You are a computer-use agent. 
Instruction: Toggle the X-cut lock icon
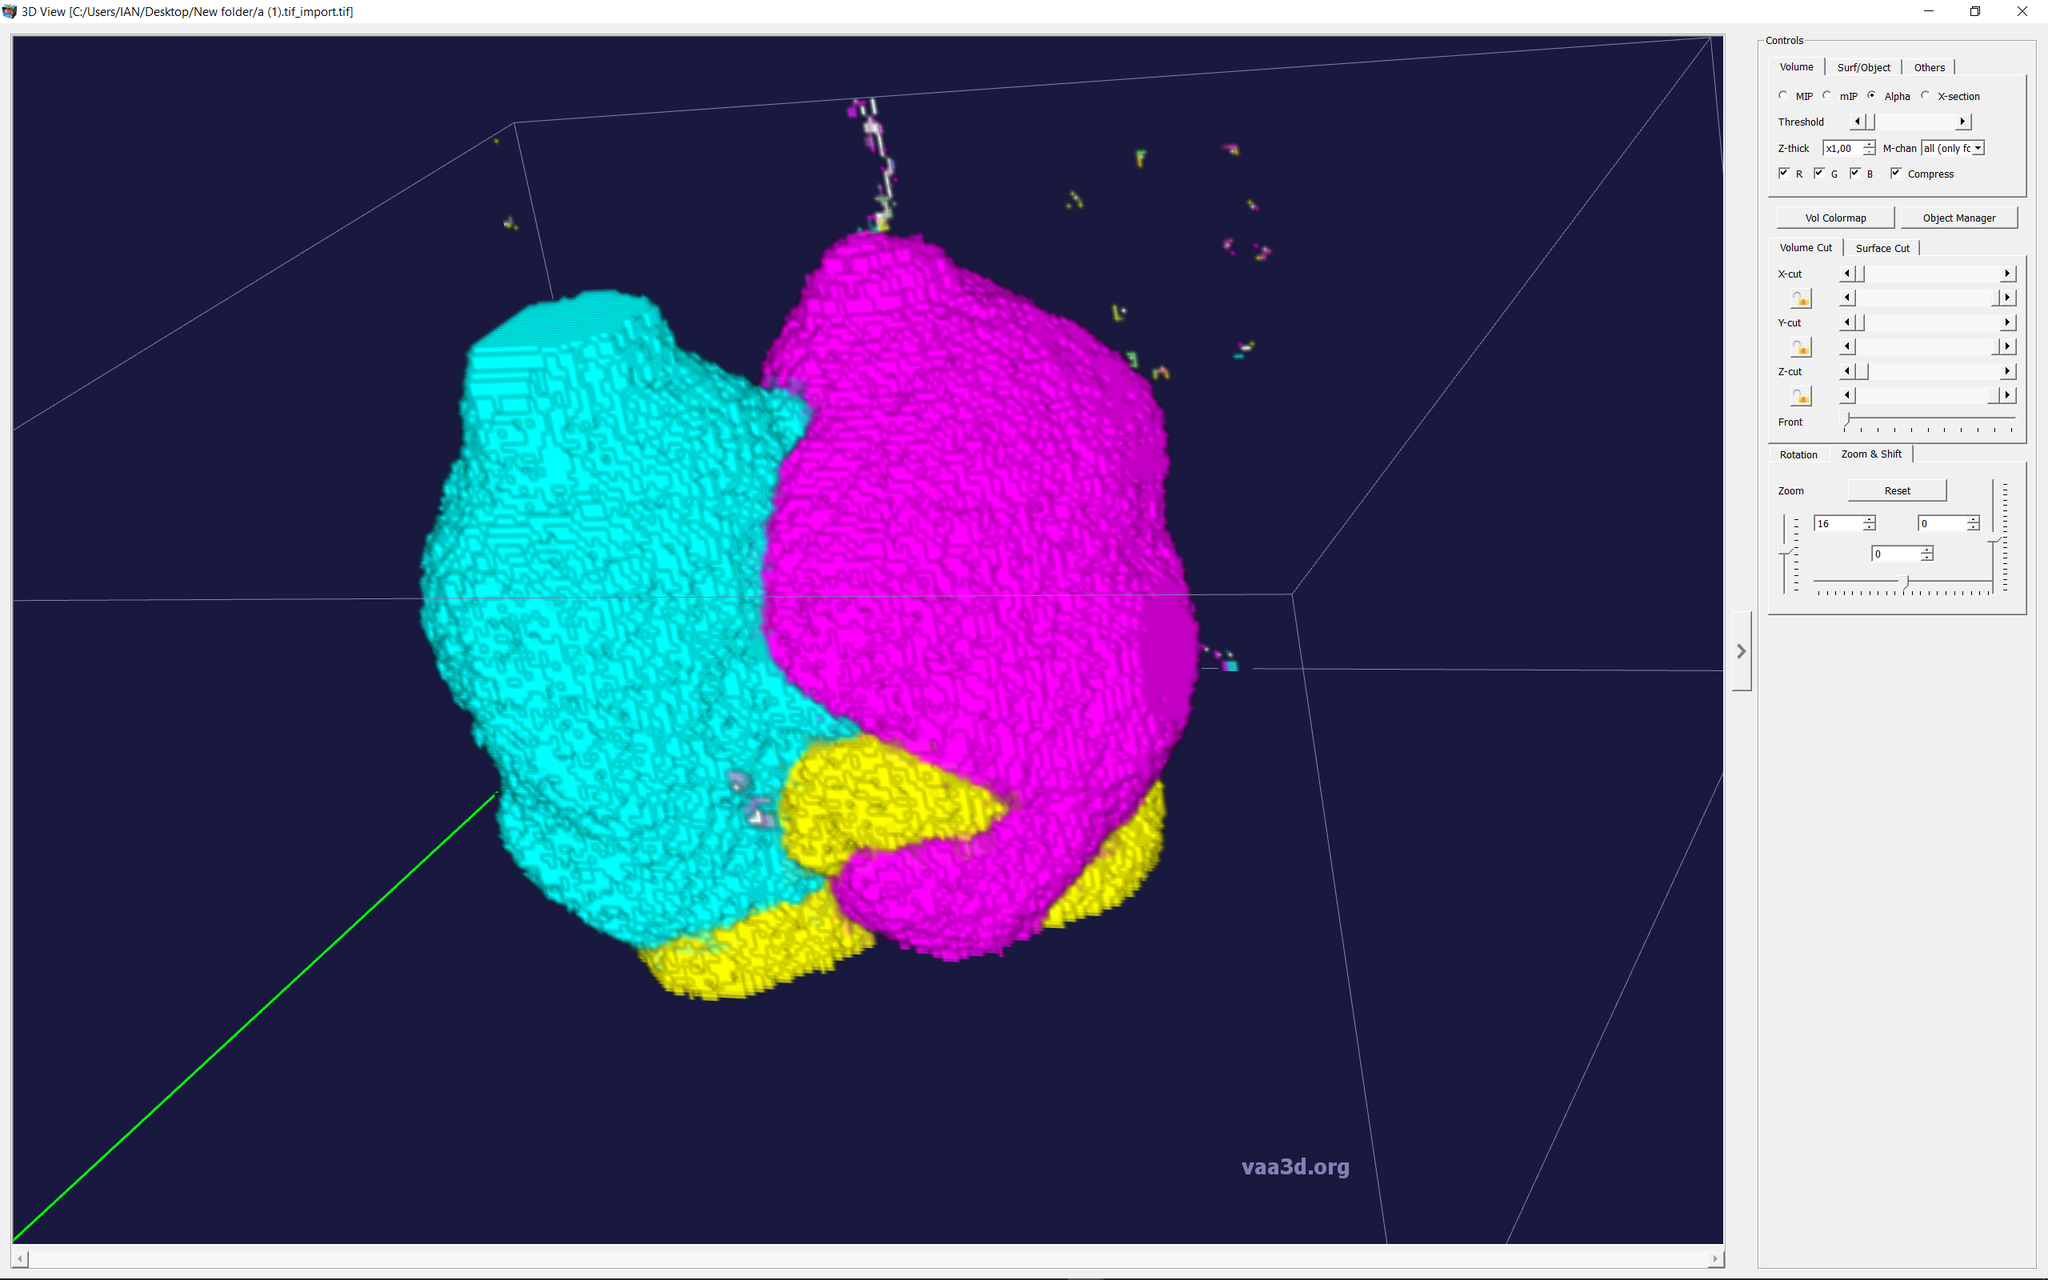coord(1800,298)
